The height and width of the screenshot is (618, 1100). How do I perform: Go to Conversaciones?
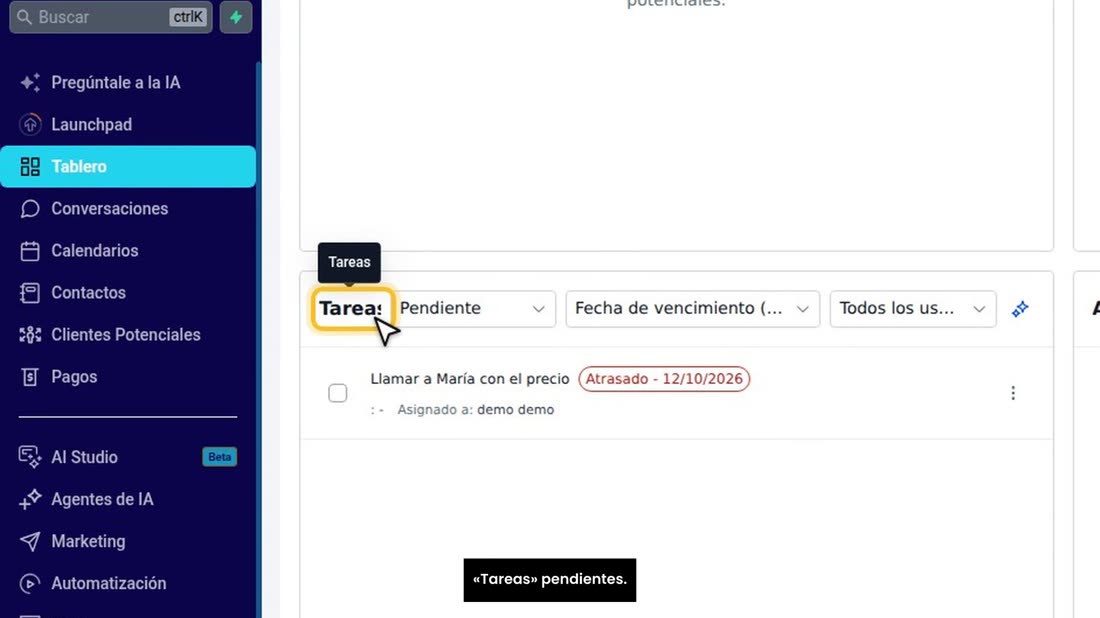click(x=128, y=209)
